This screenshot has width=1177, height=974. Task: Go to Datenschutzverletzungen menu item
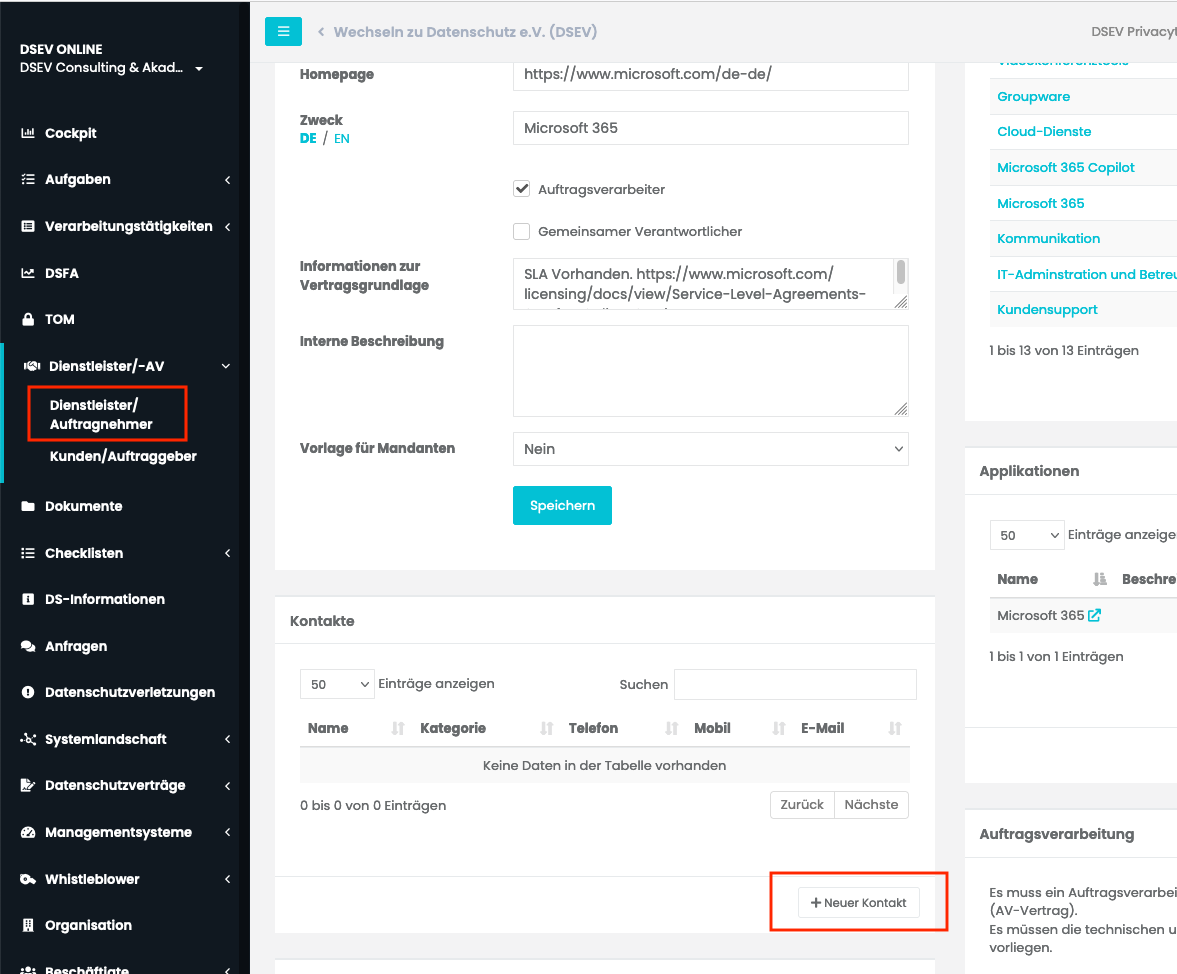point(130,692)
